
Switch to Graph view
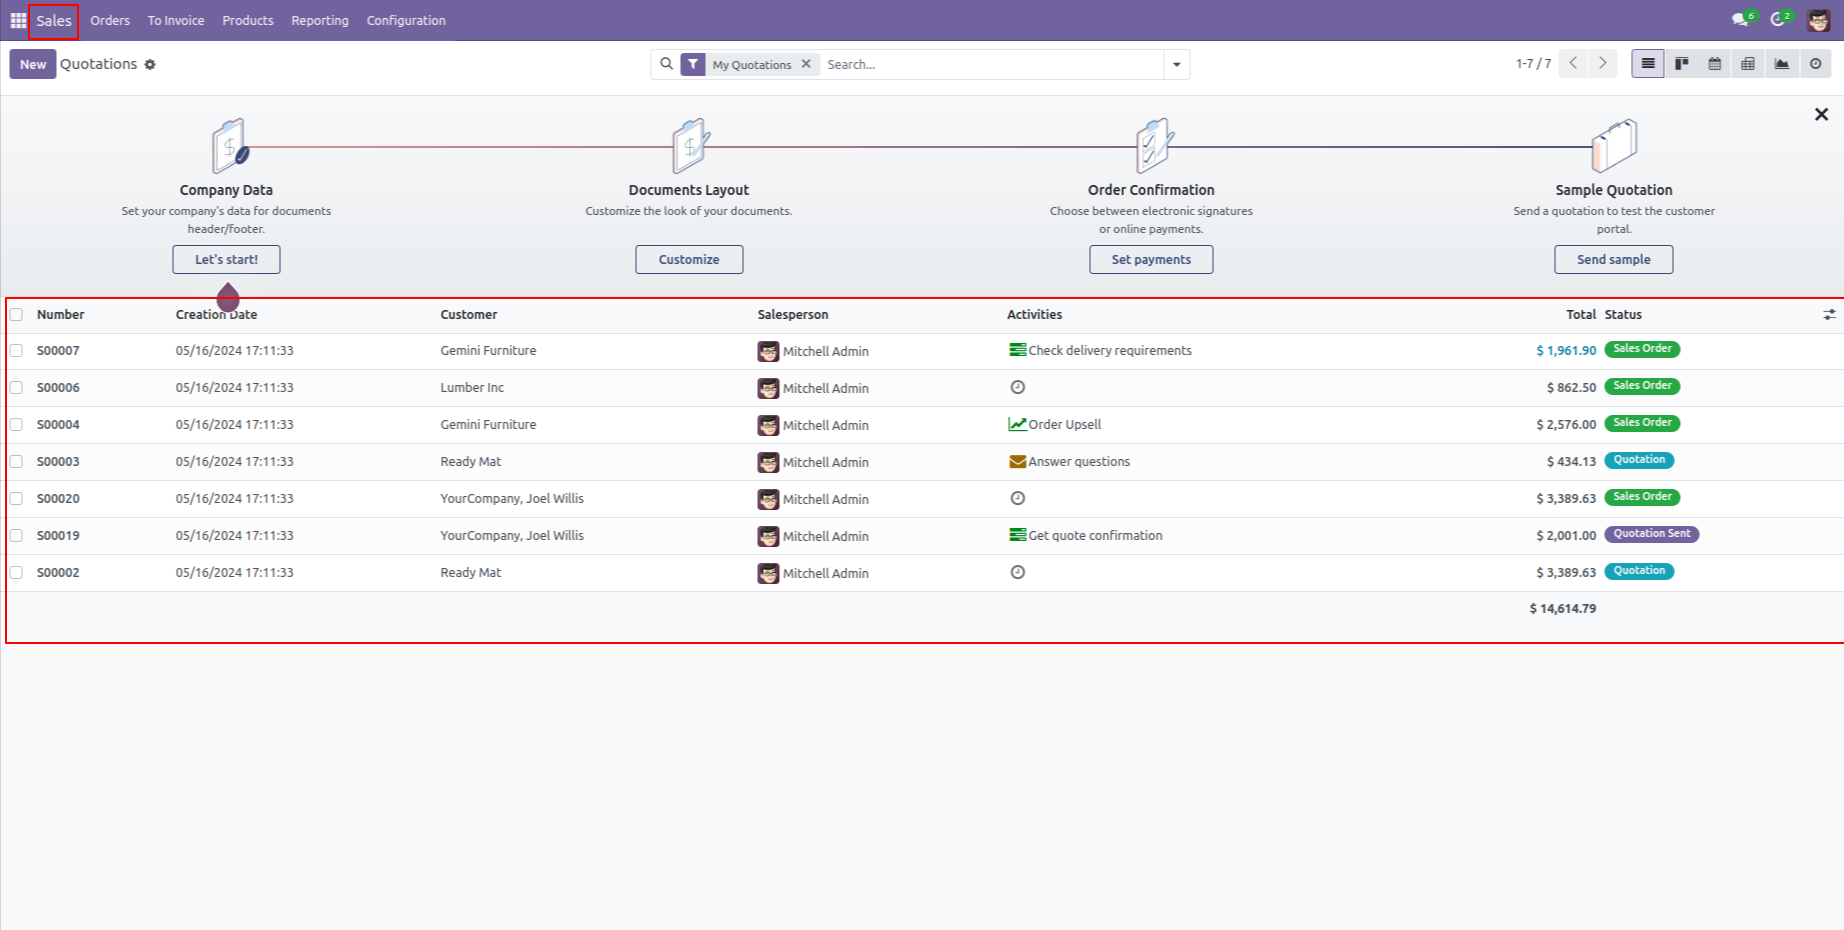(x=1781, y=64)
